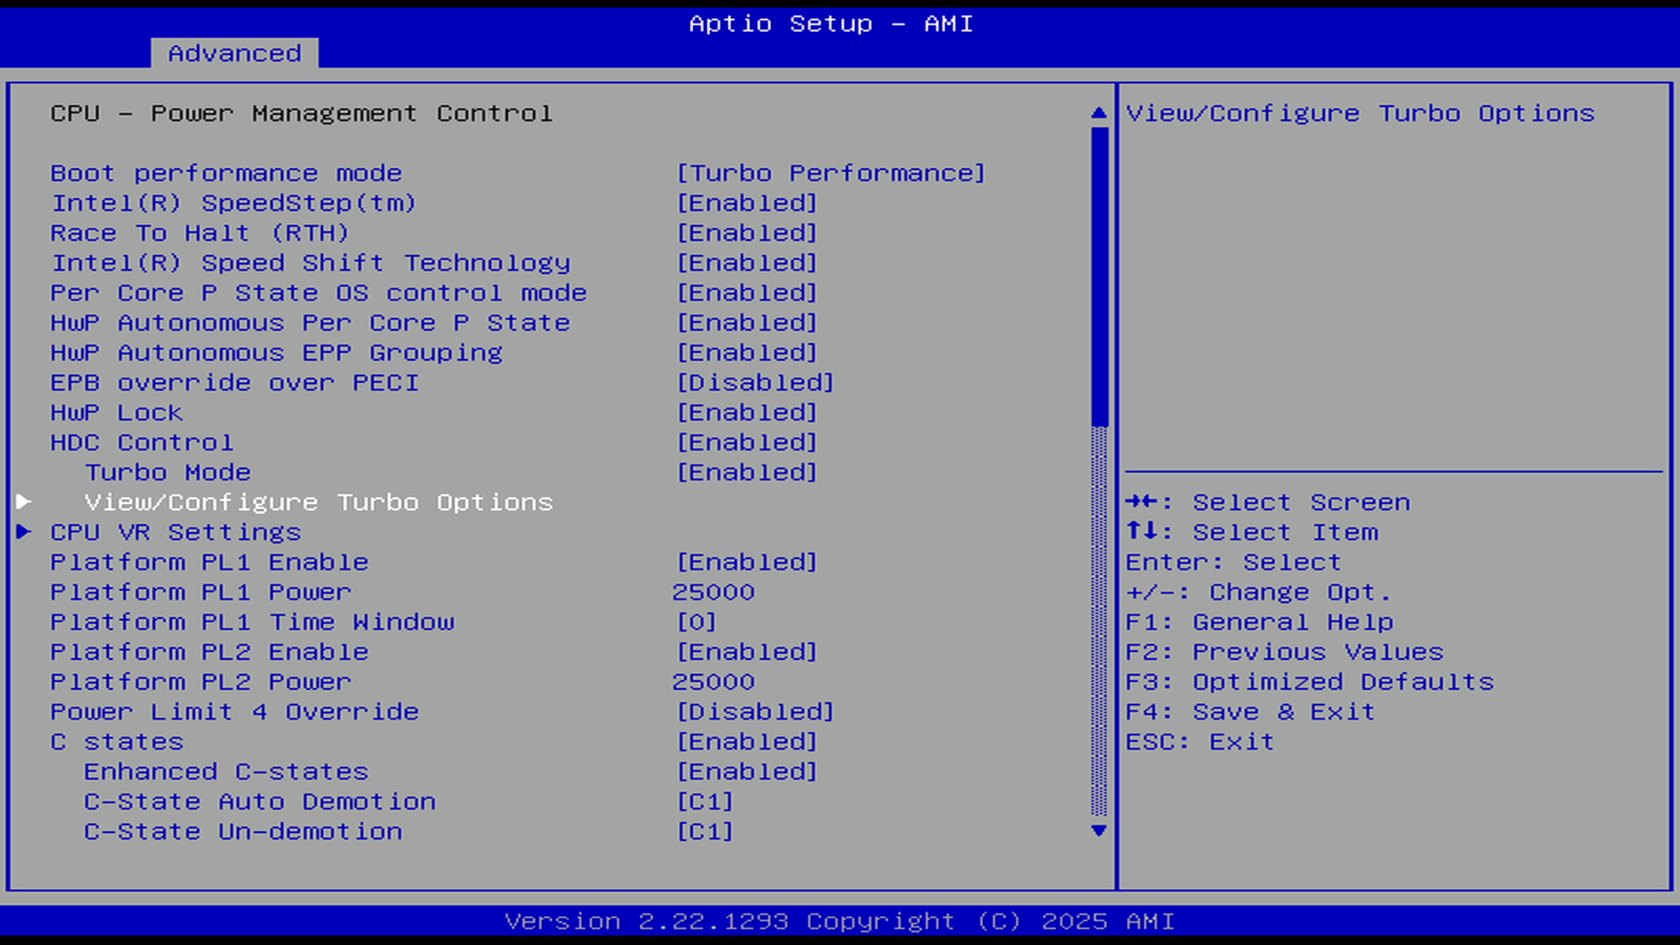
Task: Select Intel(R) SpeedStep(tm) label
Action: pyautogui.click(x=234, y=203)
